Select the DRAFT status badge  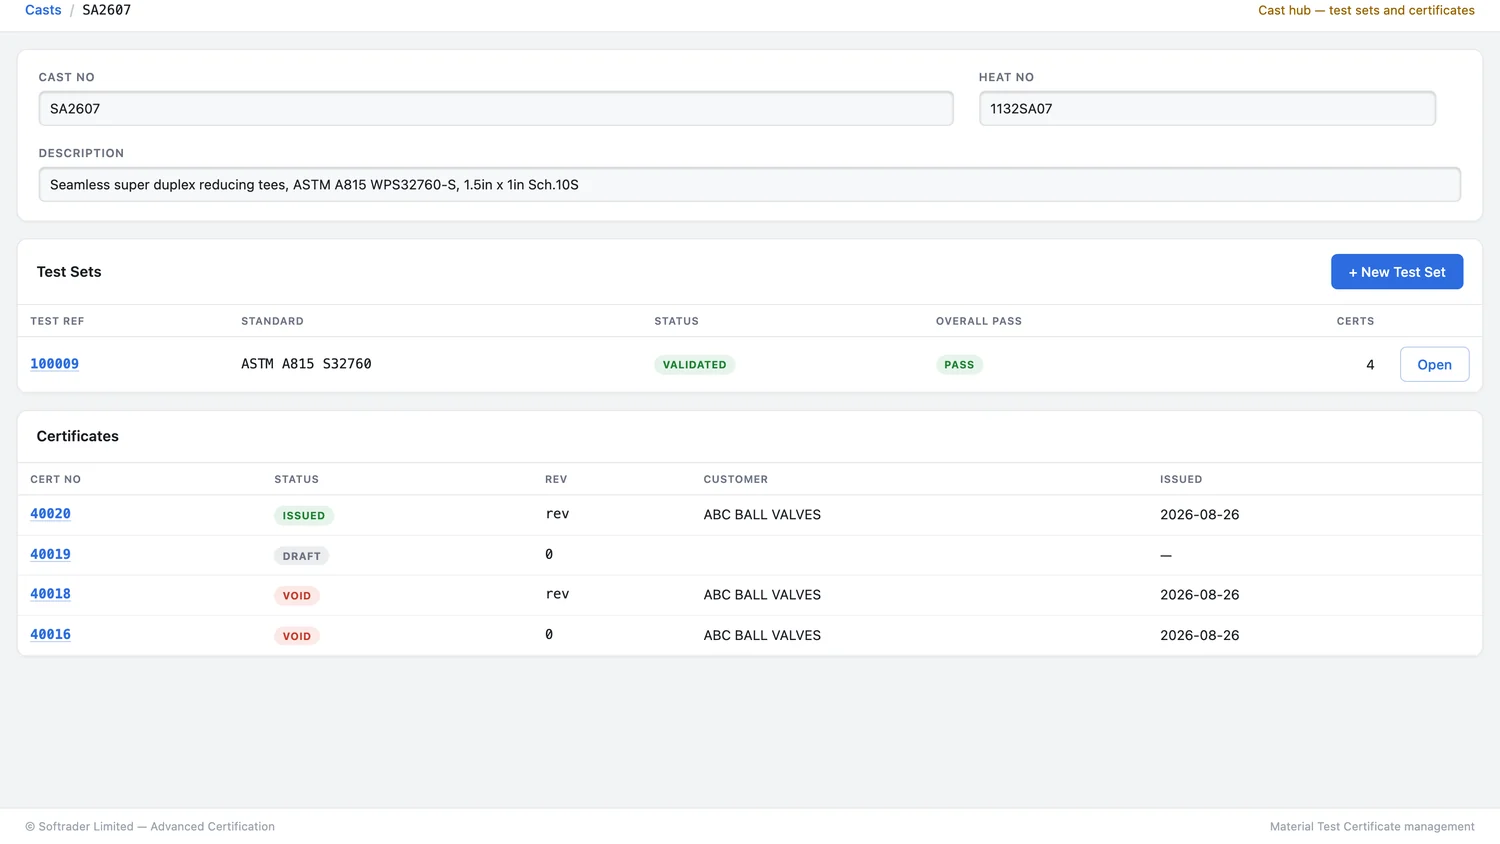(301, 556)
